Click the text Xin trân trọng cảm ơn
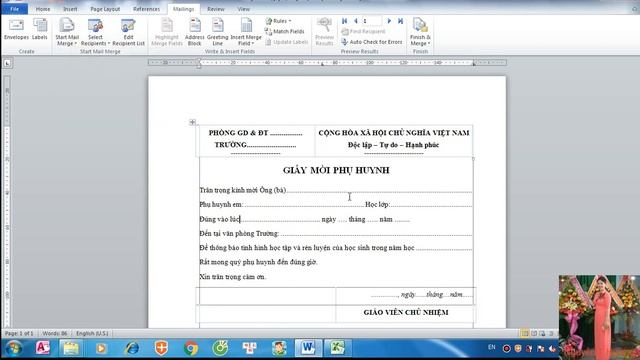640x360 pixels. click(x=233, y=277)
